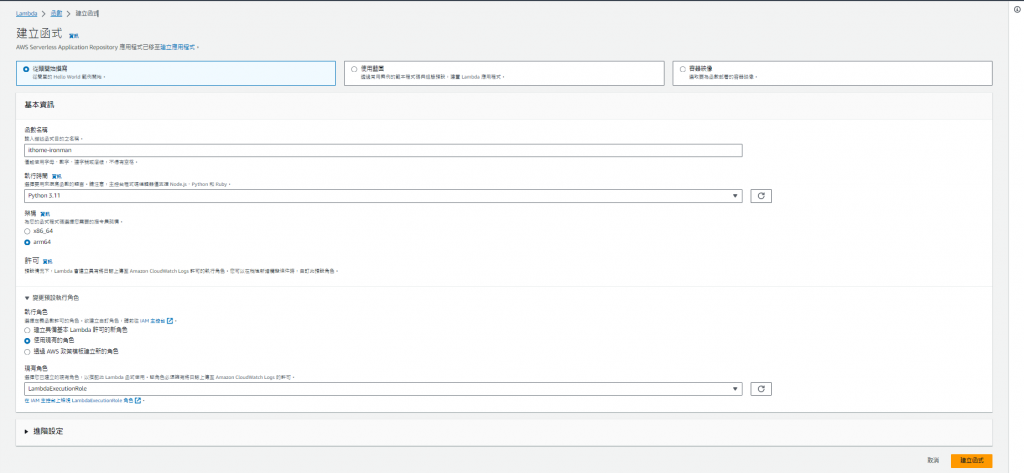Click the function name field containing ithome-ironman
Screen dimensions: 1024x473
(x=383, y=150)
